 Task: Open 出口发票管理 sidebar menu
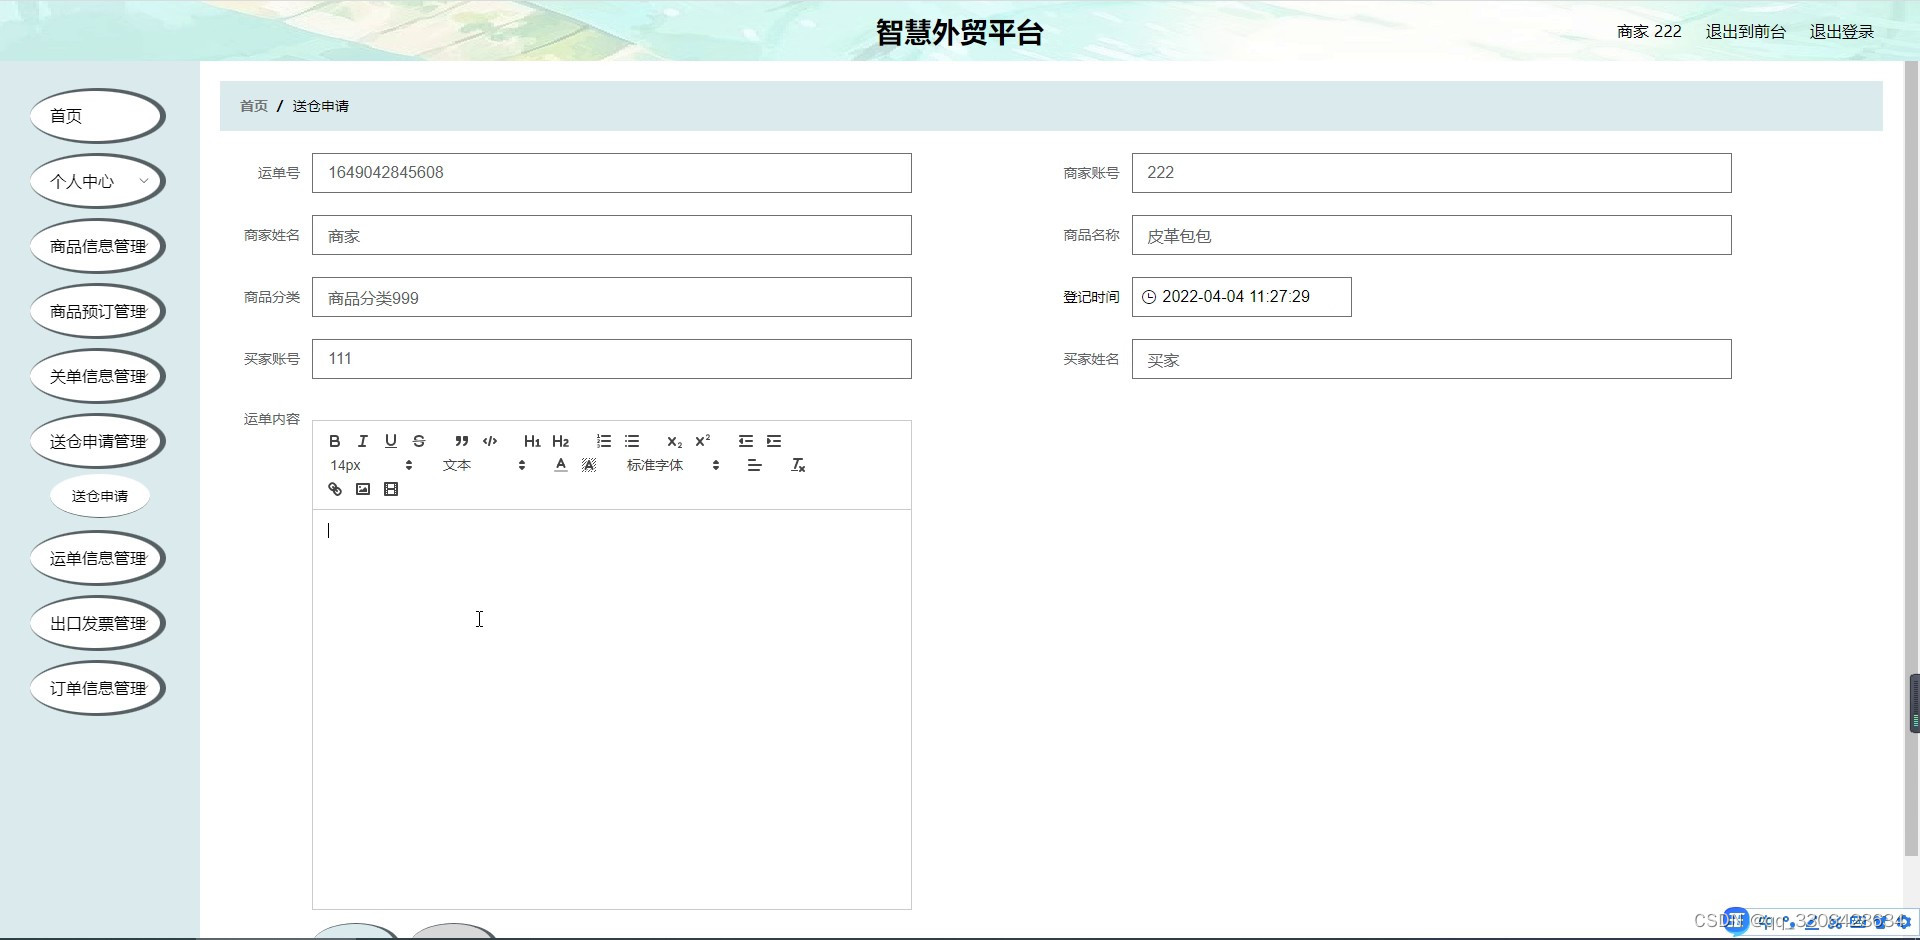98,623
